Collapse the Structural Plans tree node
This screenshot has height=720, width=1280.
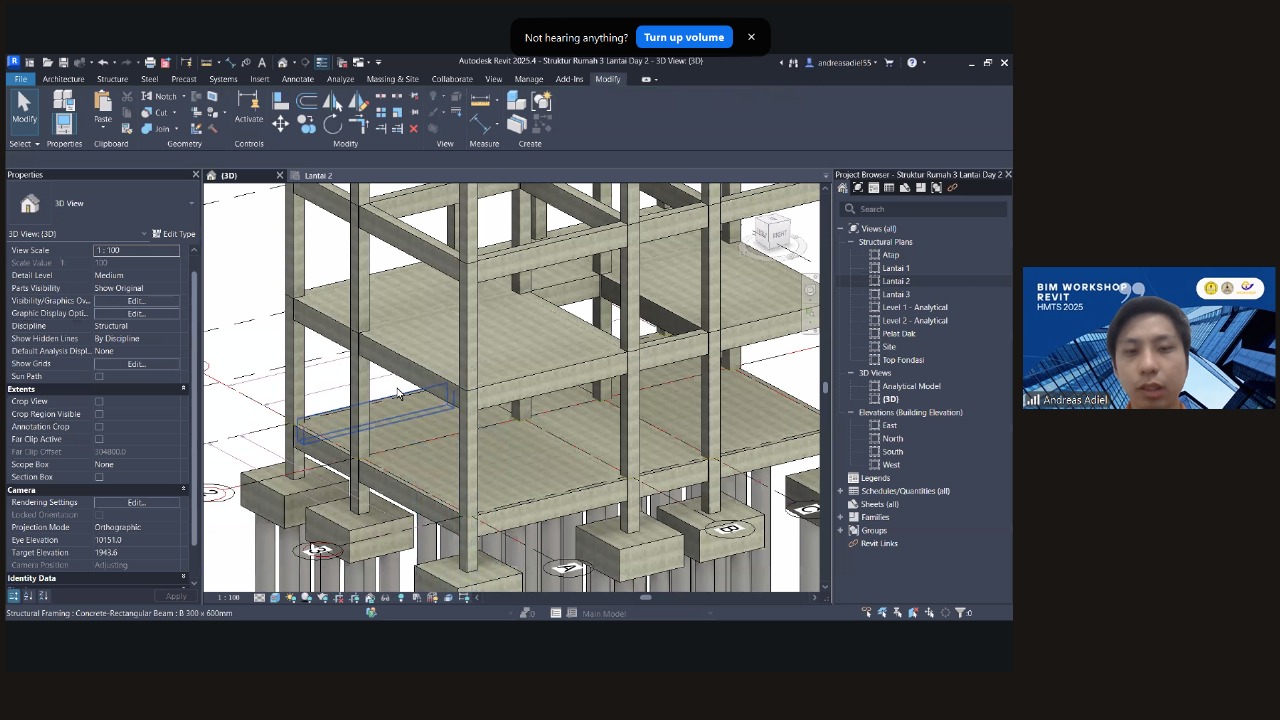pos(851,242)
